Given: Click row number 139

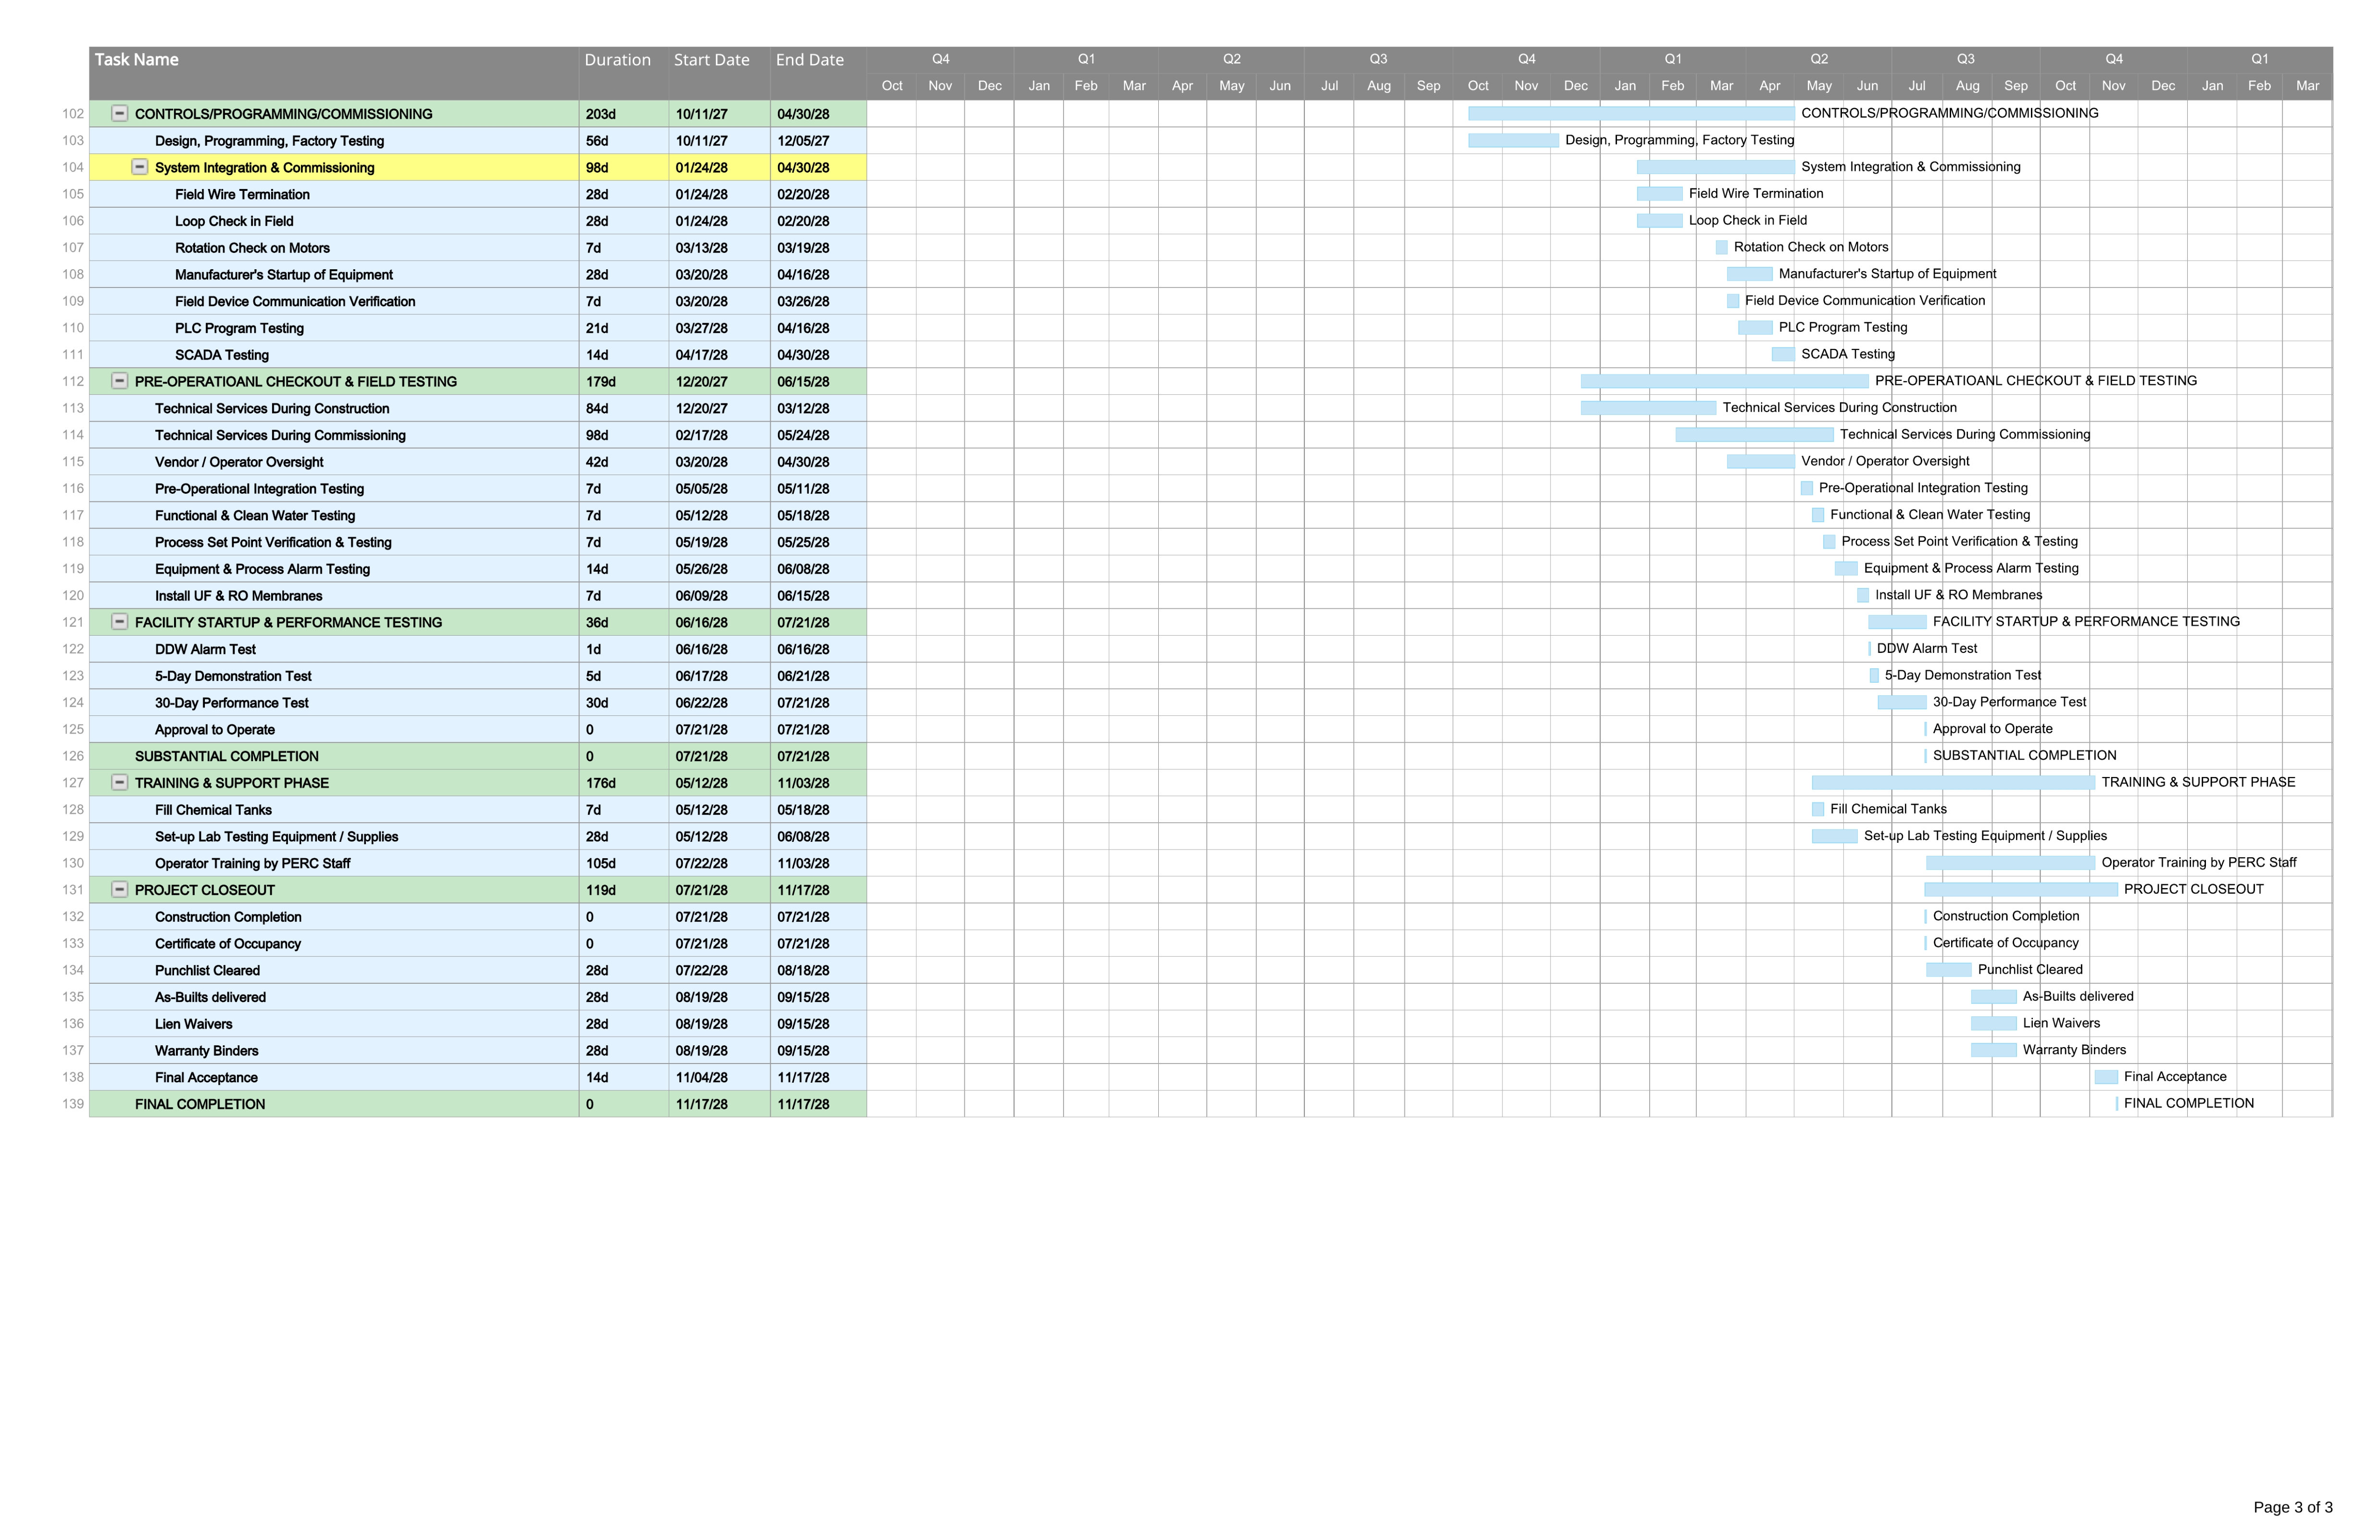Looking at the screenshot, I should (x=73, y=1104).
